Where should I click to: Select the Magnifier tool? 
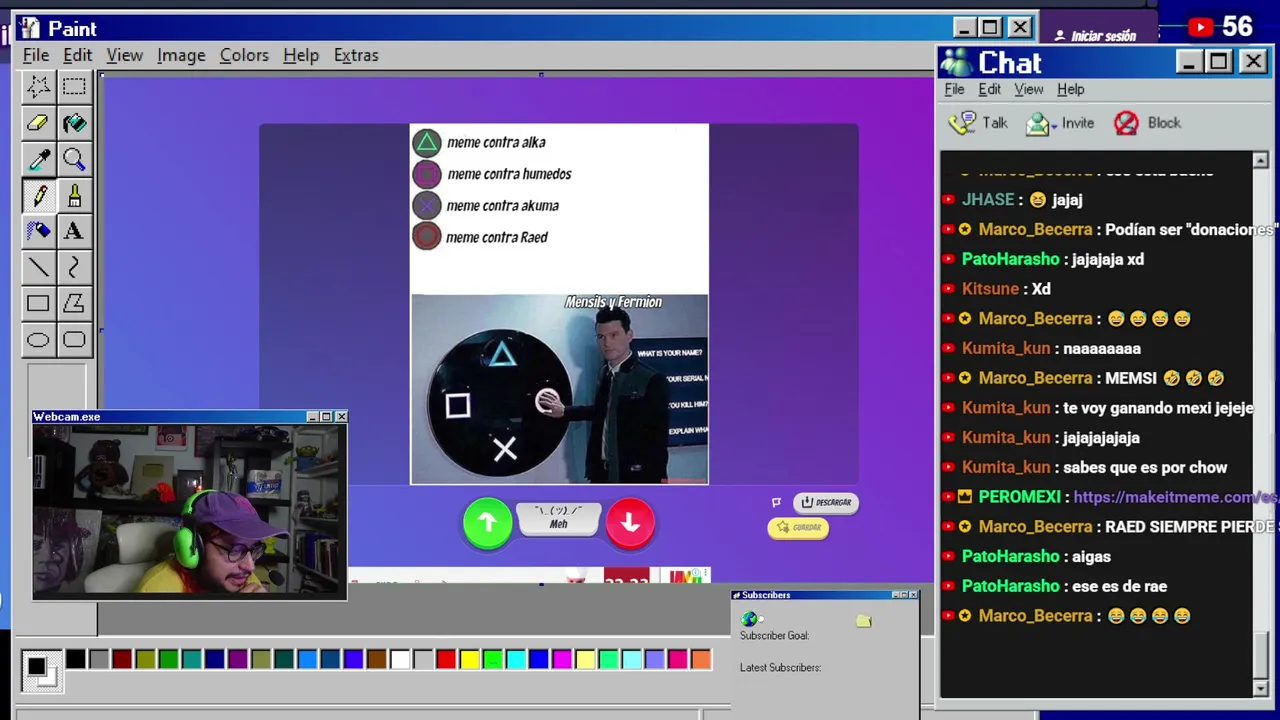[74, 159]
